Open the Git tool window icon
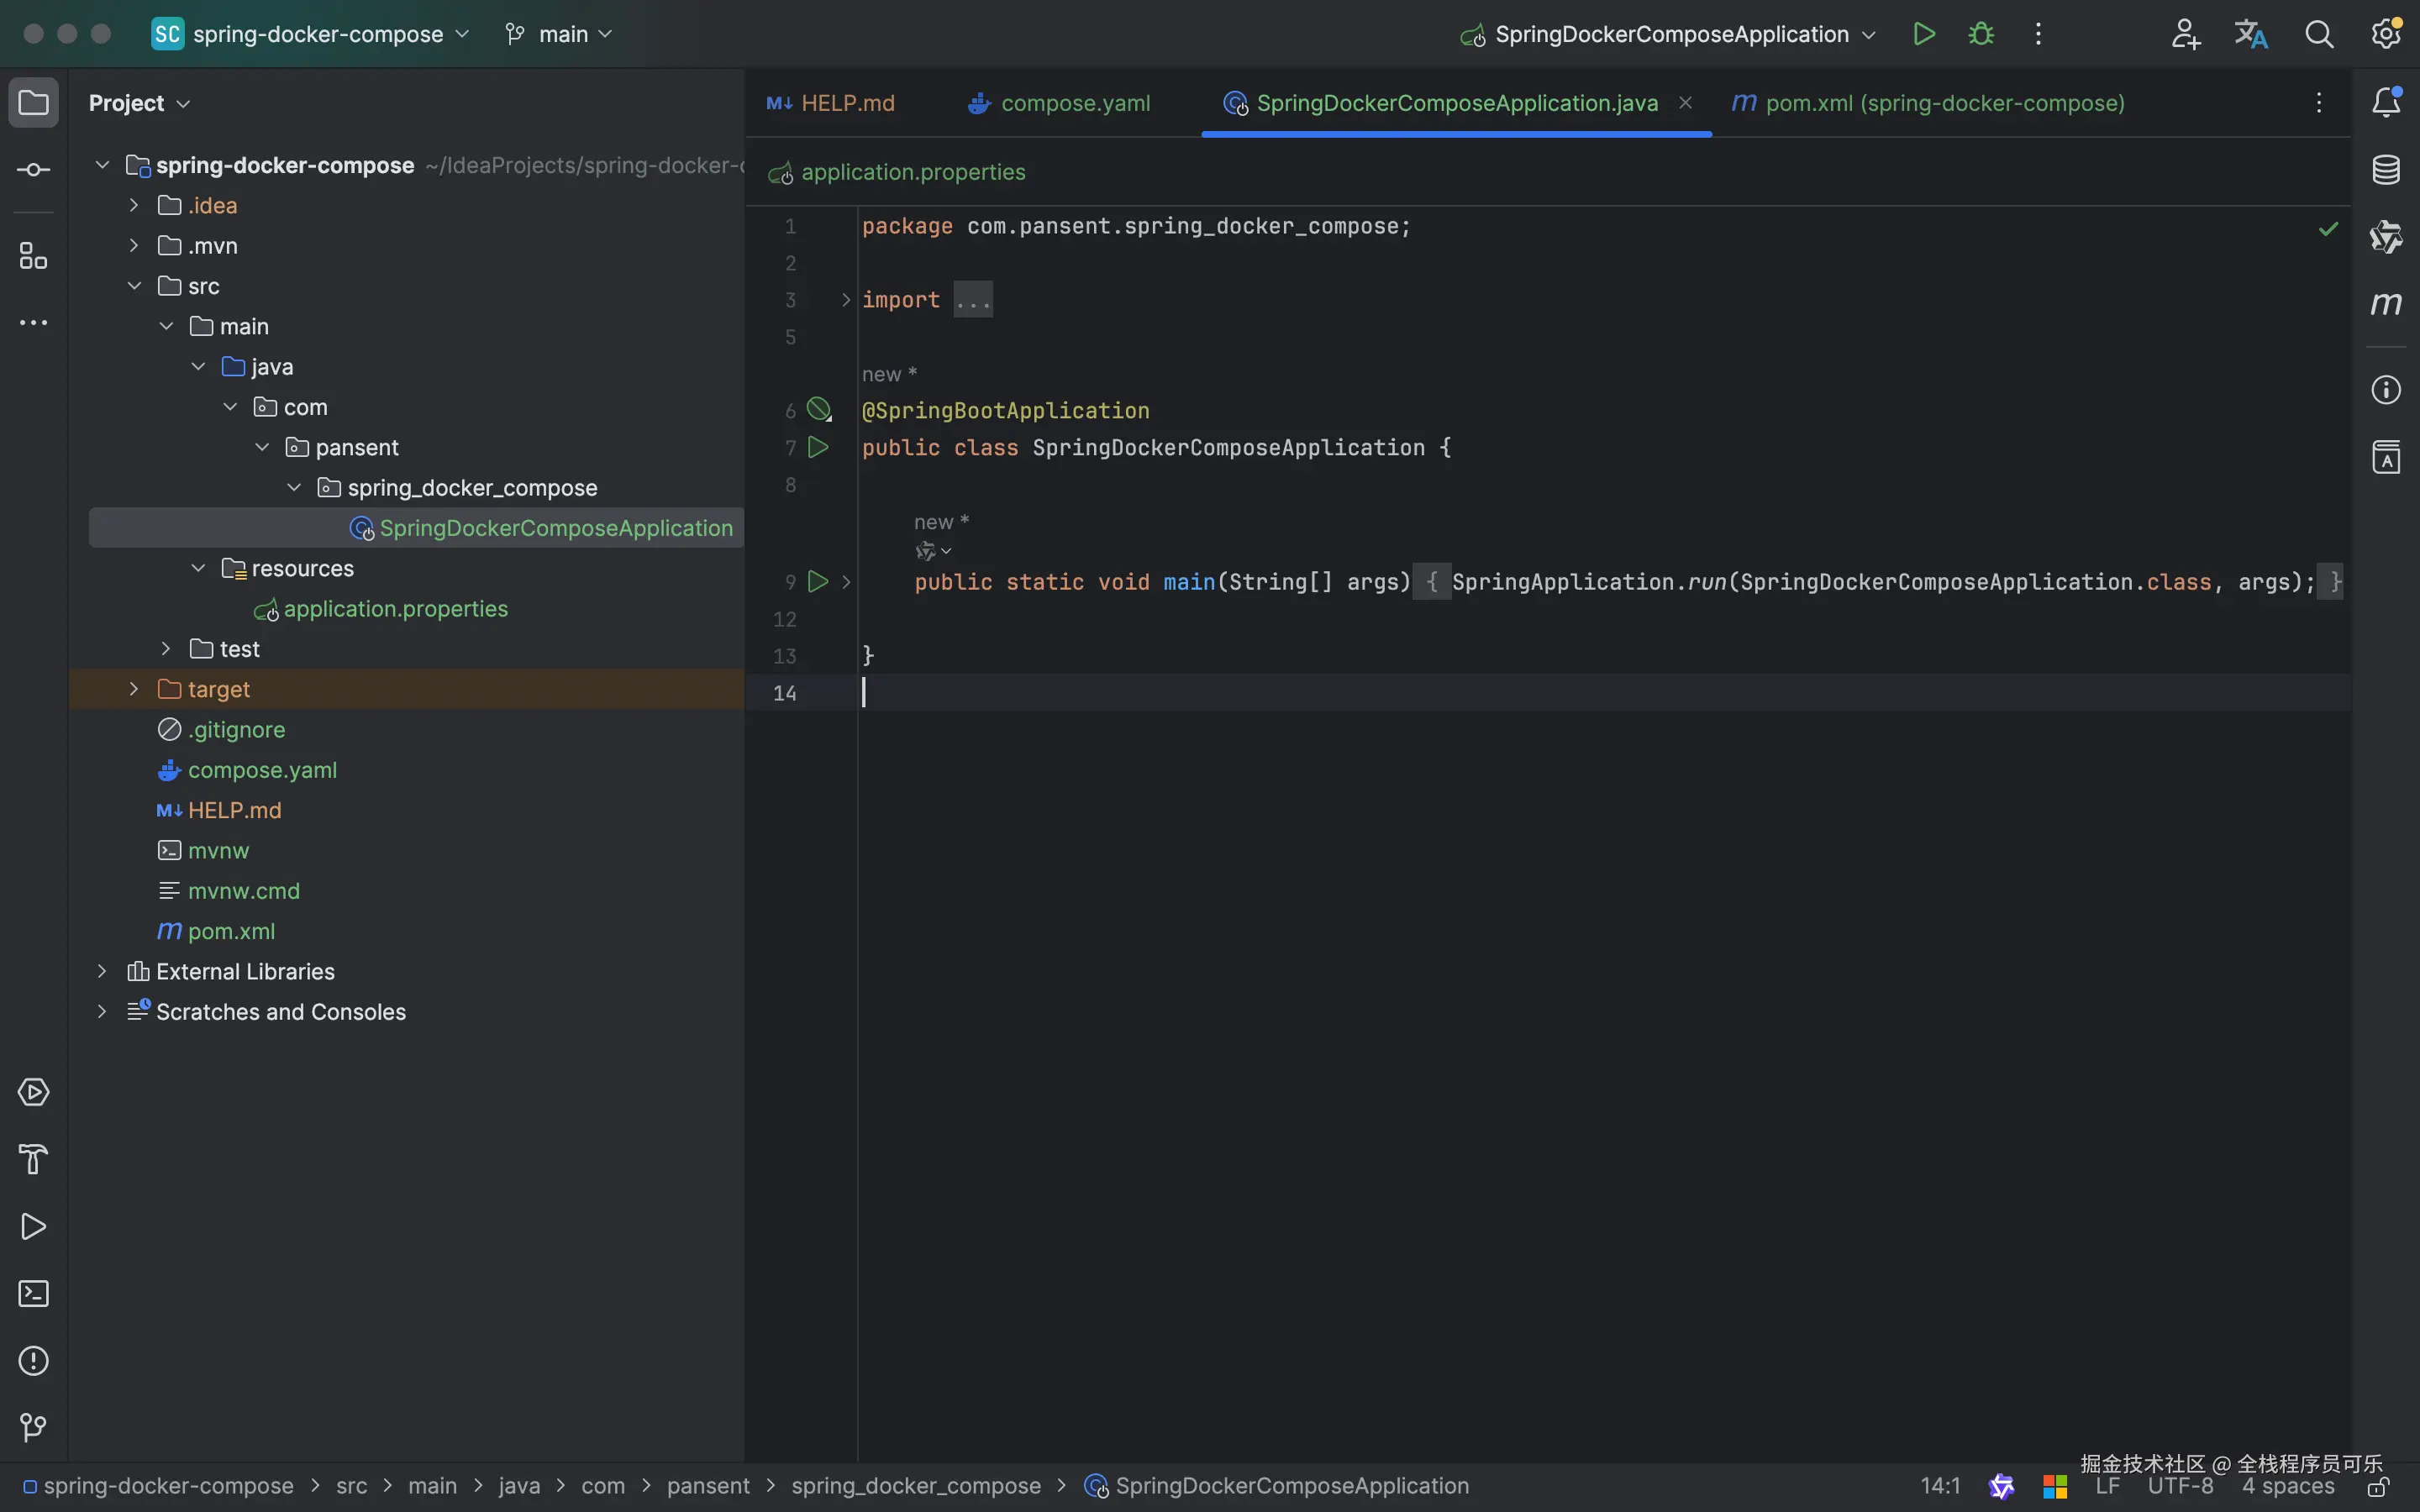This screenshot has height=1512, width=2420. click(x=33, y=1427)
